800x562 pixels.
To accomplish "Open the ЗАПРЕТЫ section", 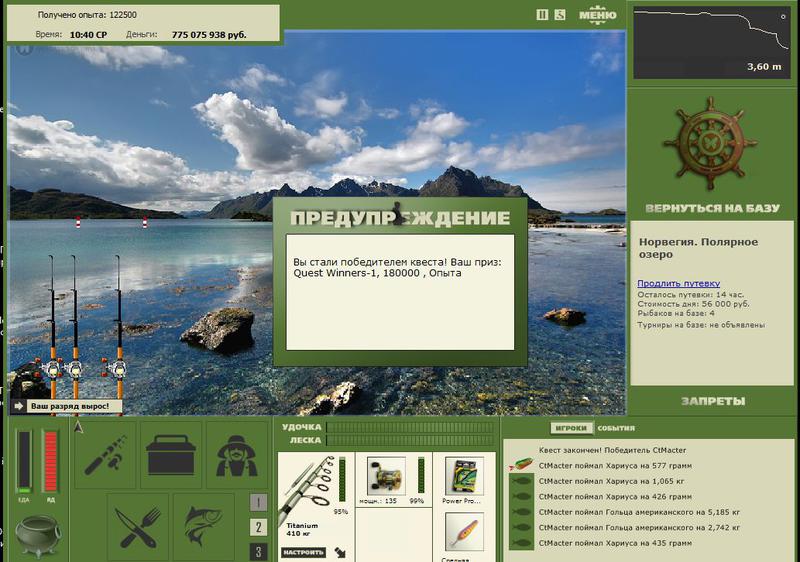I will coord(713,401).
